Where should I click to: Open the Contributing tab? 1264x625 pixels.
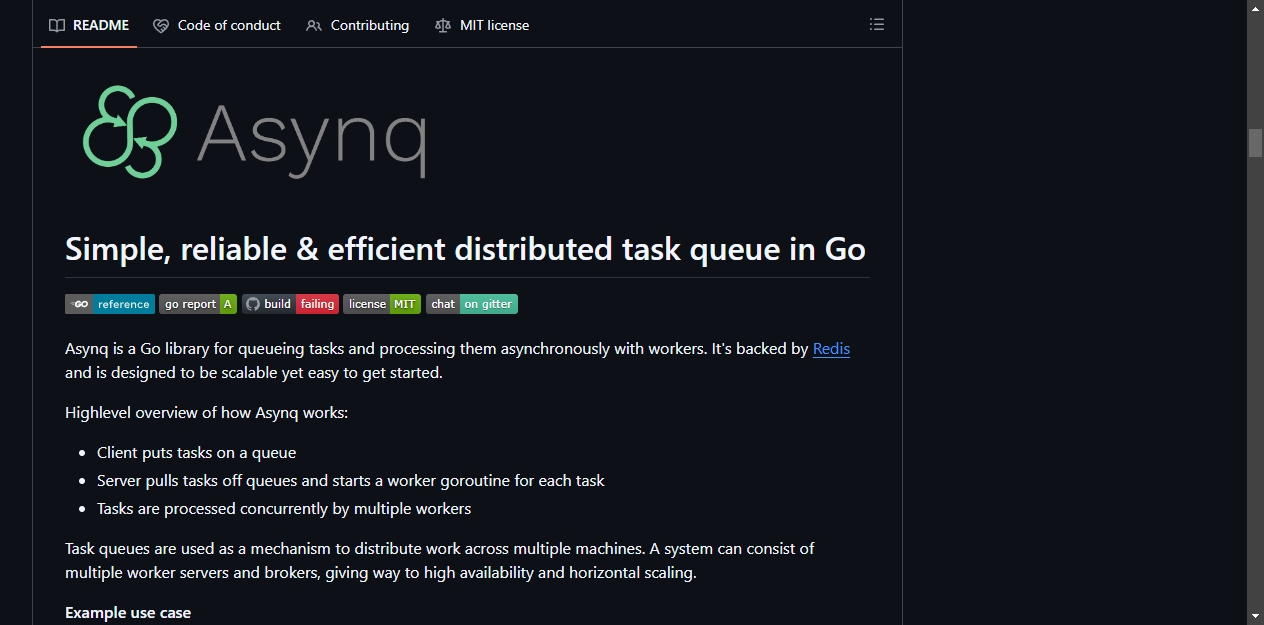[358, 25]
